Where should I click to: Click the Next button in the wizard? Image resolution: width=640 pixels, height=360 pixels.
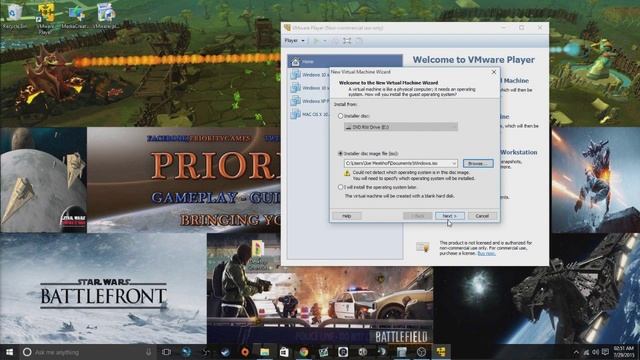tap(449, 216)
